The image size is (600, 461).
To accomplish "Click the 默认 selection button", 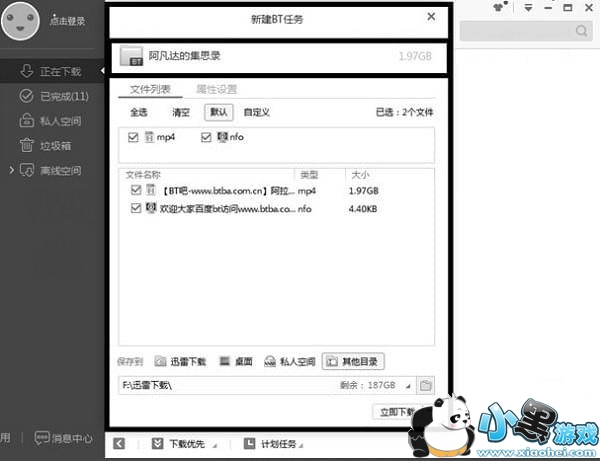I will (218, 112).
